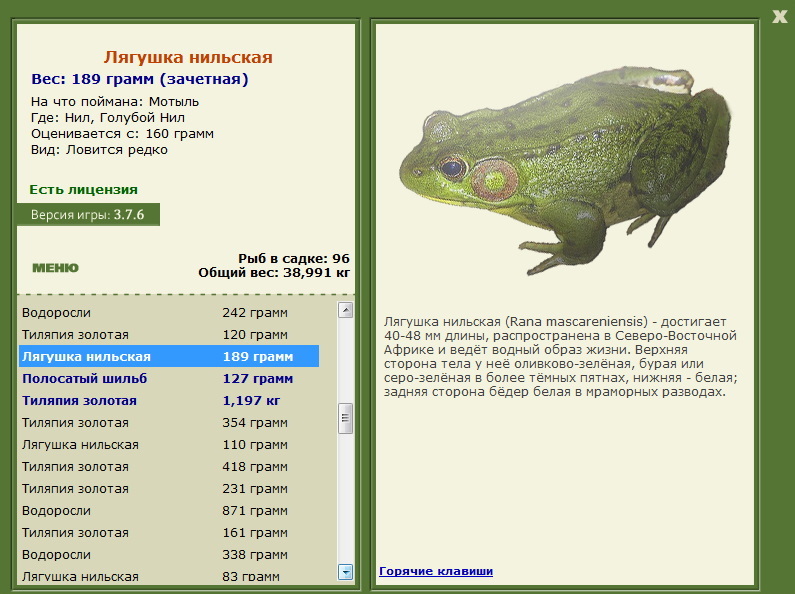Select Водоросли 242 грамм entry
Screen dimensions: 795x594
(169, 313)
